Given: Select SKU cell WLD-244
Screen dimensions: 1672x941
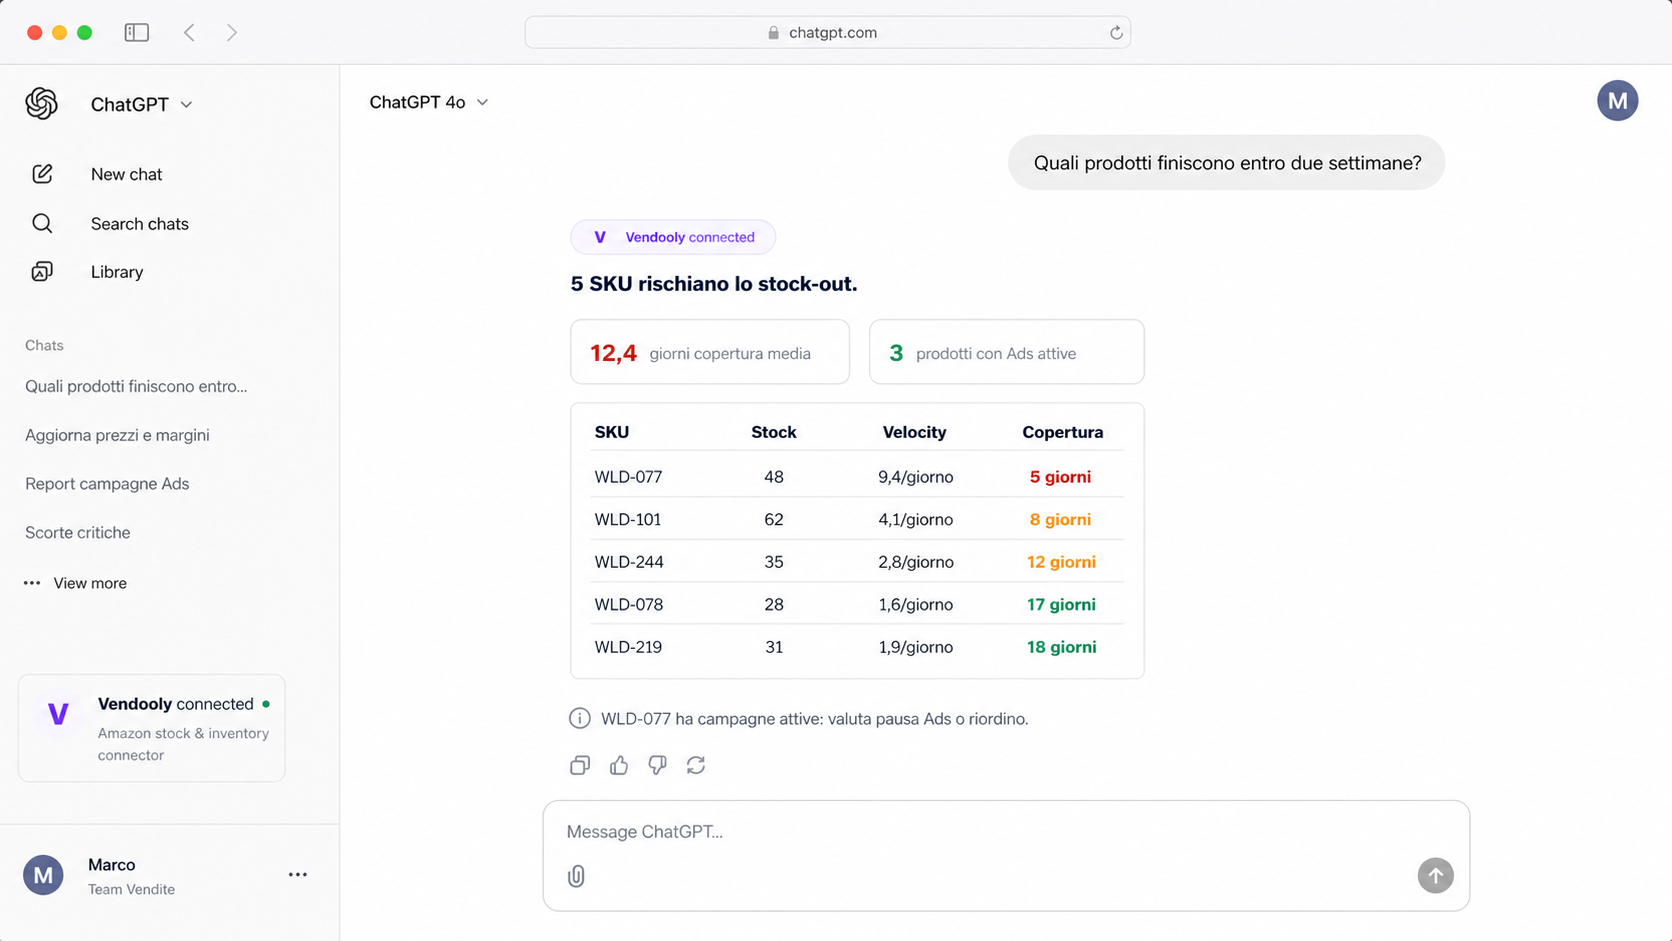Looking at the screenshot, I should tap(629, 562).
